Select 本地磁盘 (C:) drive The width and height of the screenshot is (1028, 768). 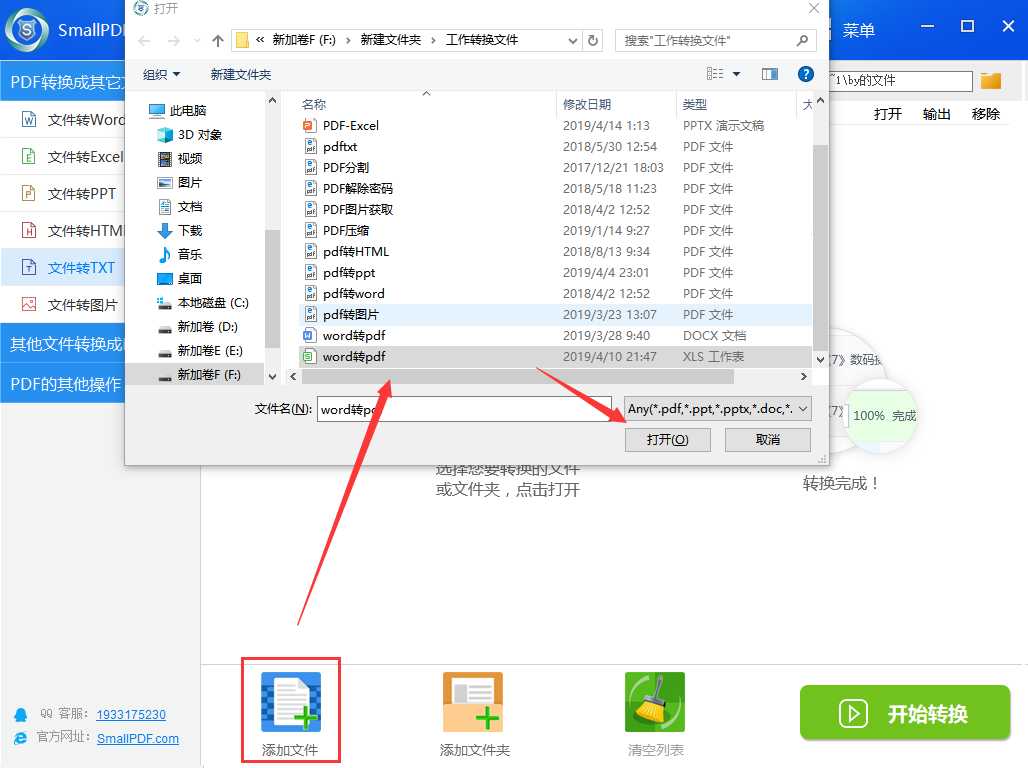[x=203, y=302]
